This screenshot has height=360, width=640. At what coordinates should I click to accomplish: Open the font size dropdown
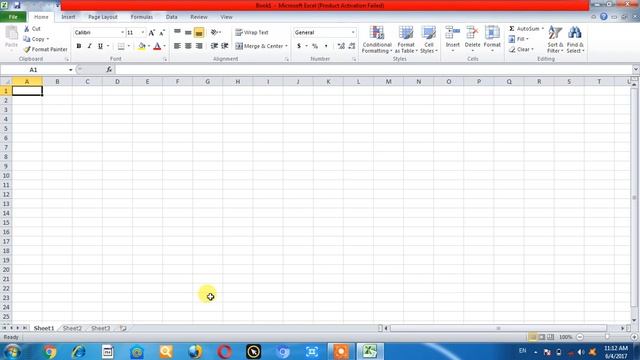(x=142, y=33)
